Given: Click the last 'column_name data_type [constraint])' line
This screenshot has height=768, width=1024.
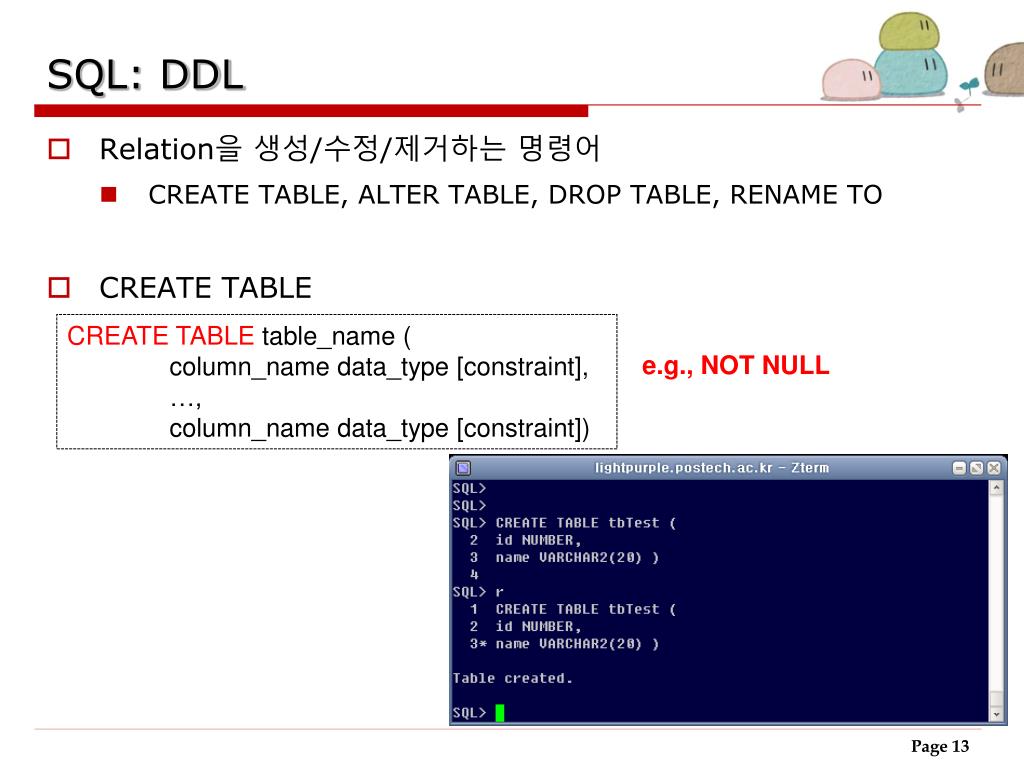Looking at the screenshot, I should [x=379, y=428].
